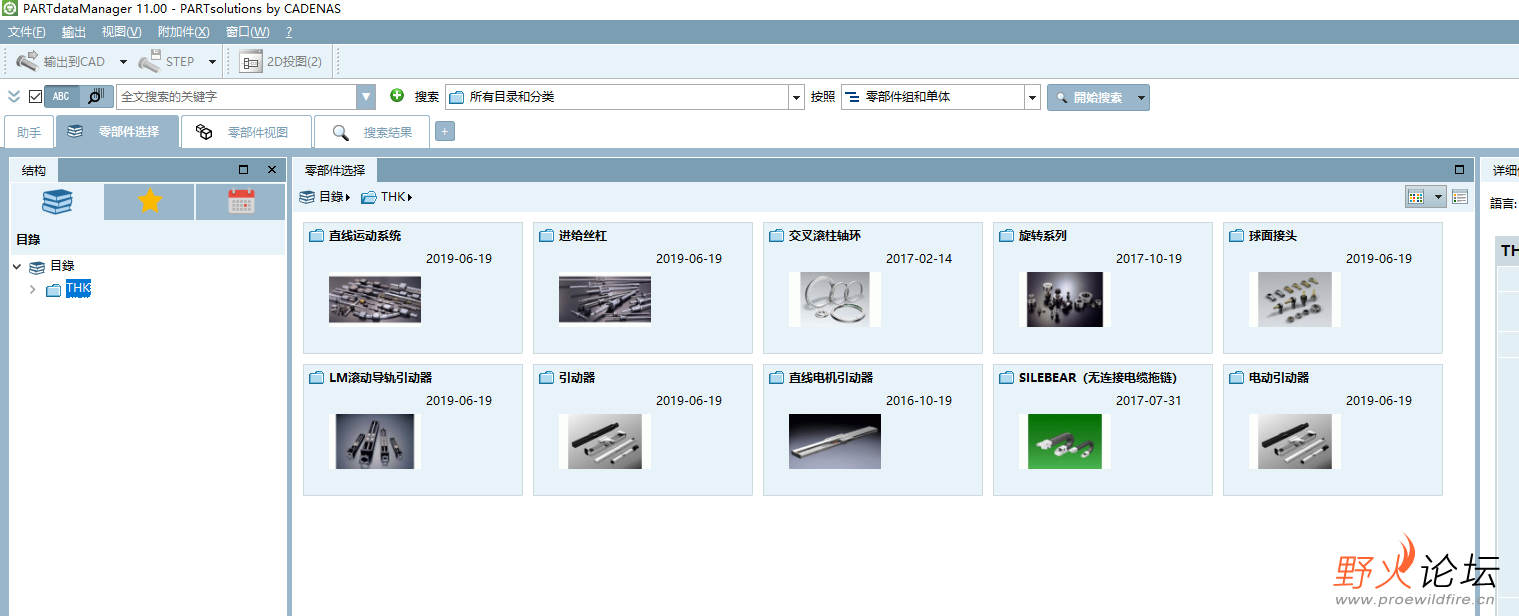
Task: Click the 球面接头 folder icon
Action: pos(1236,236)
